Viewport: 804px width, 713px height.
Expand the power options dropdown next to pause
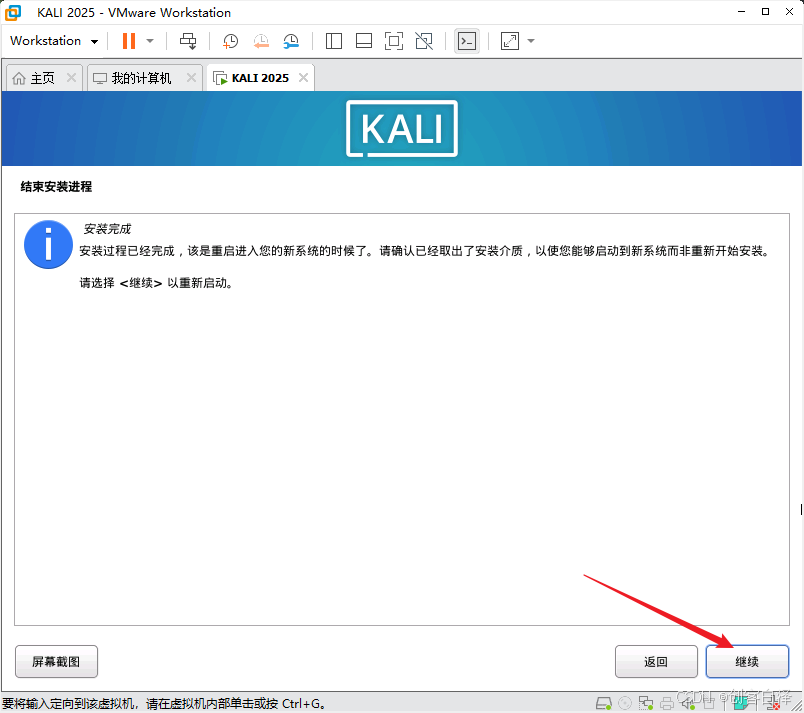150,41
